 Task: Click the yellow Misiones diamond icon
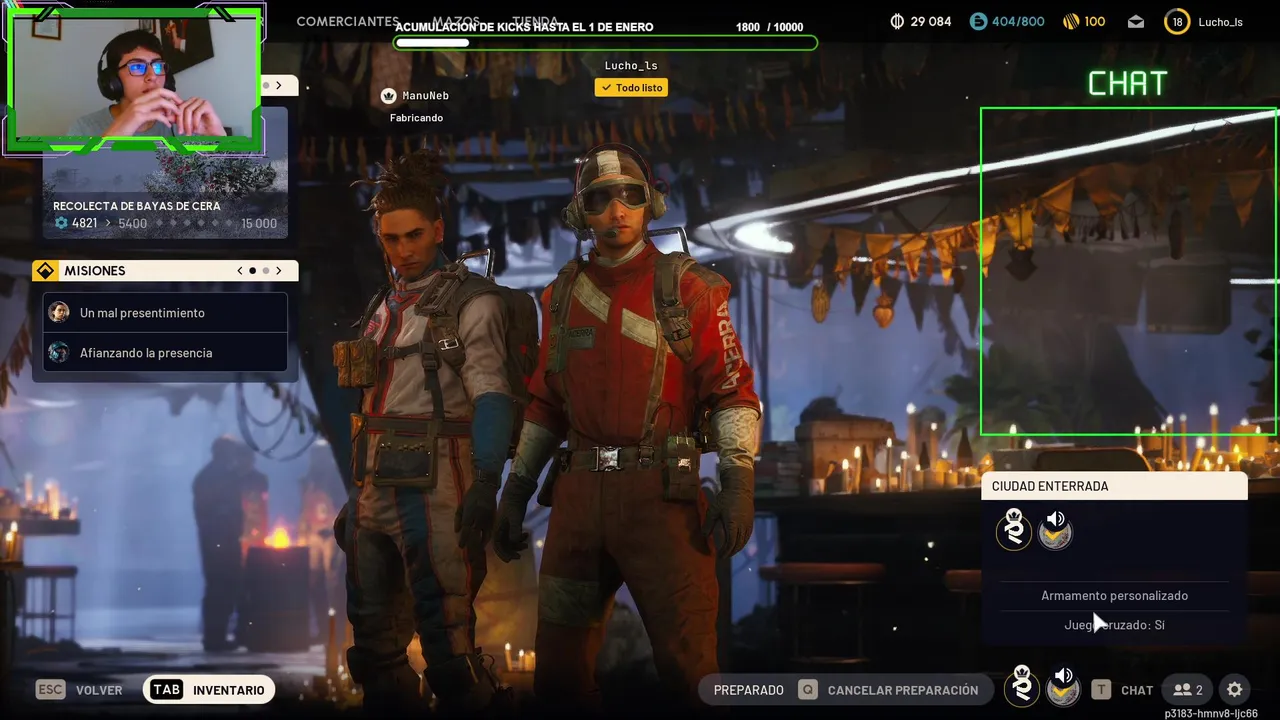pyautogui.click(x=45, y=271)
